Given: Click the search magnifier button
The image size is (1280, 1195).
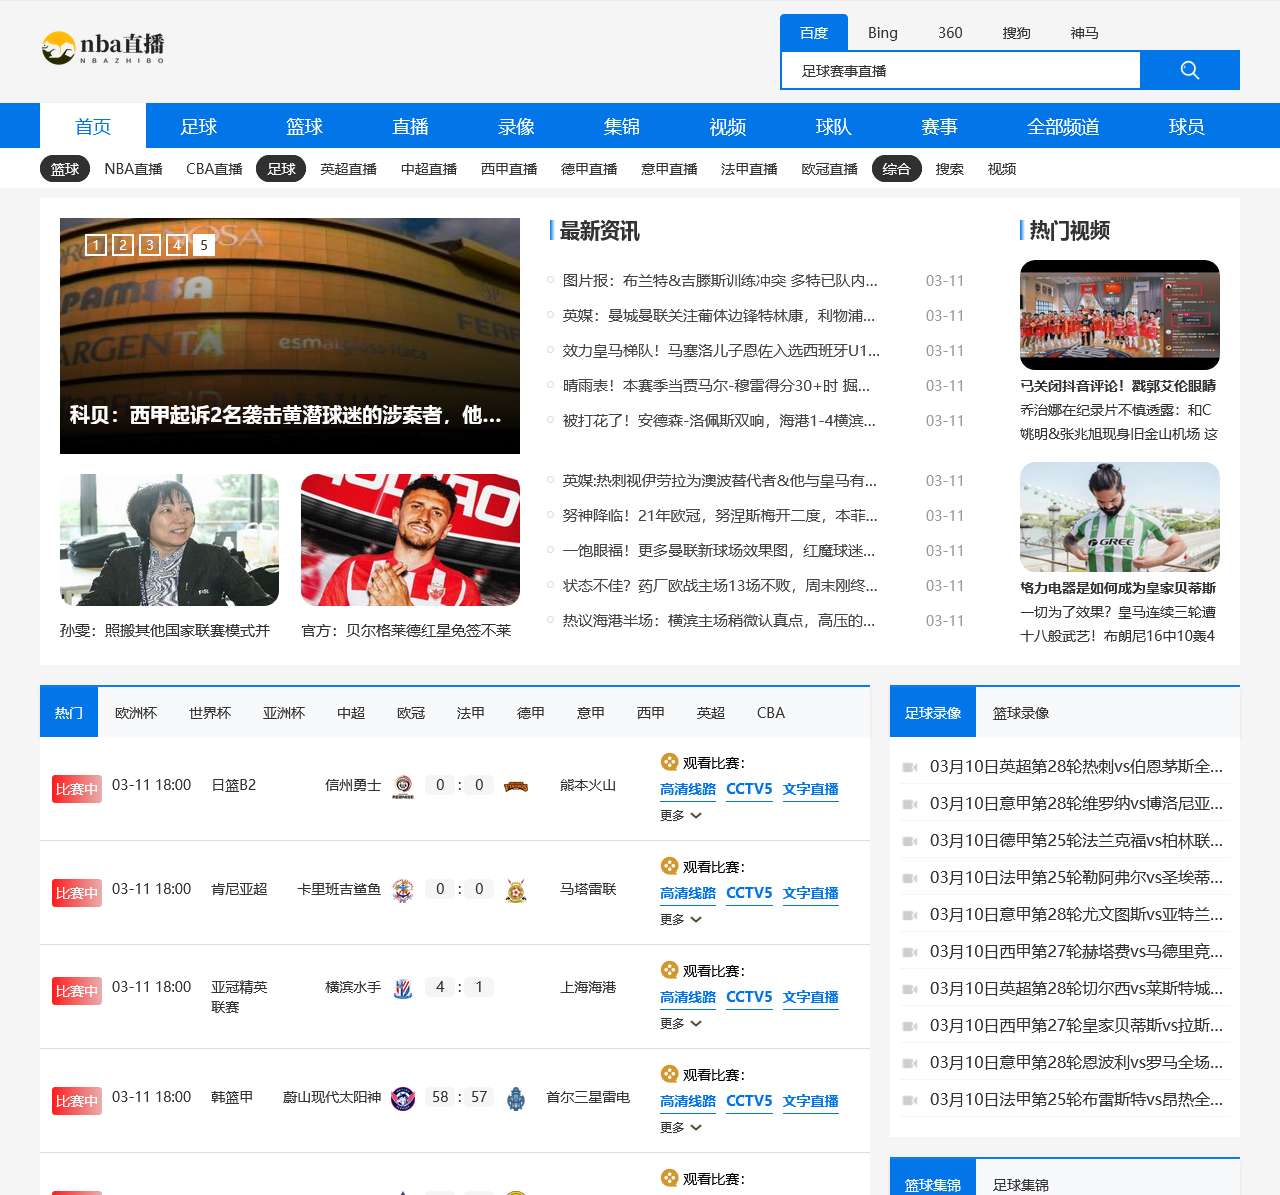Looking at the screenshot, I should click(1189, 70).
